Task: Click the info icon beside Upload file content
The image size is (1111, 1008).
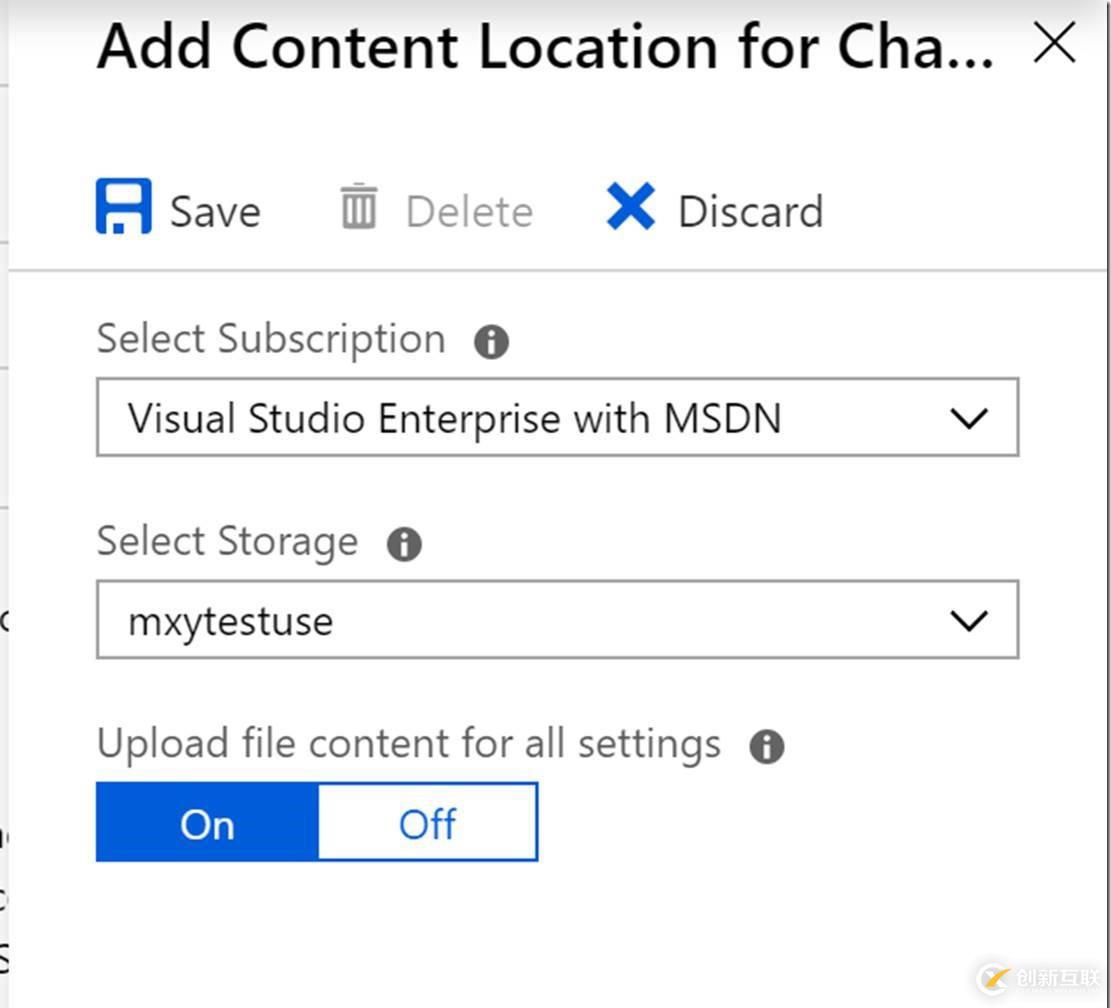Action: [766, 745]
